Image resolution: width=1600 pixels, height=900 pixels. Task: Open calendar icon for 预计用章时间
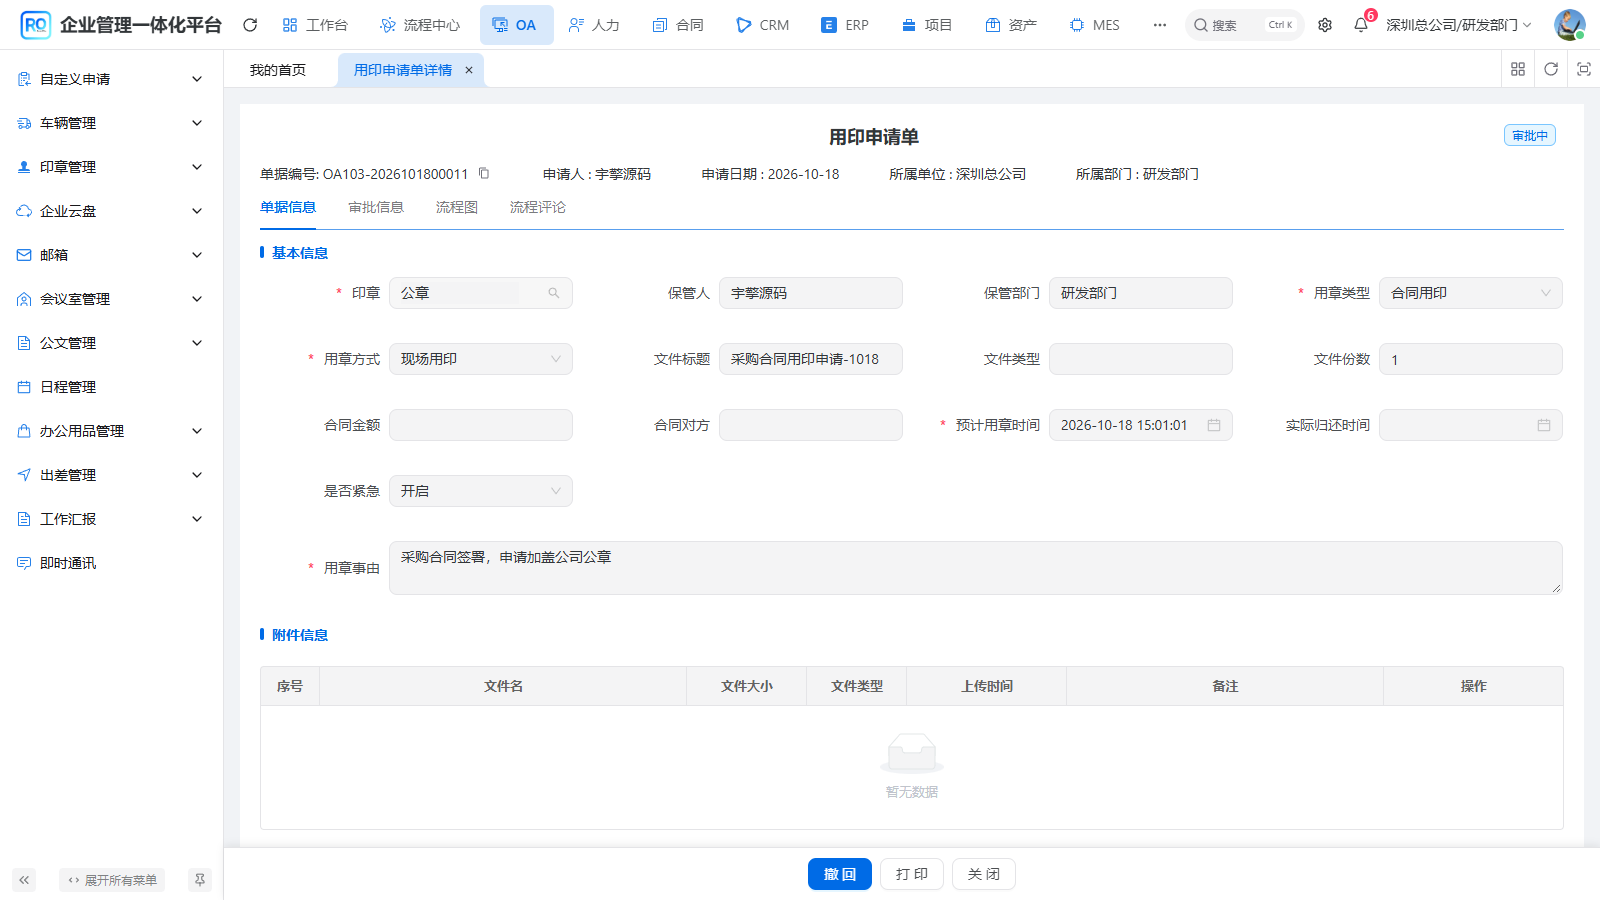(1214, 425)
